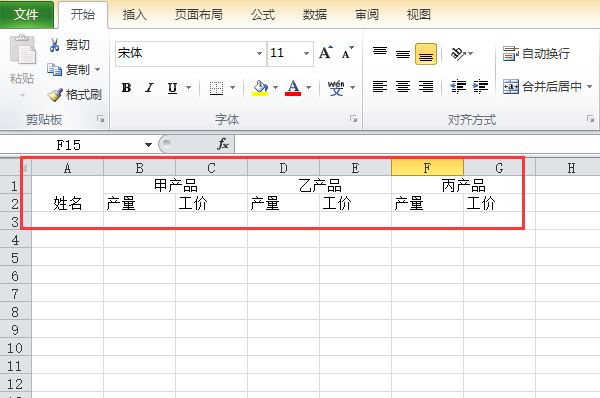Select column H header
The height and width of the screenshot is (398, 600).
click(571, 168)
